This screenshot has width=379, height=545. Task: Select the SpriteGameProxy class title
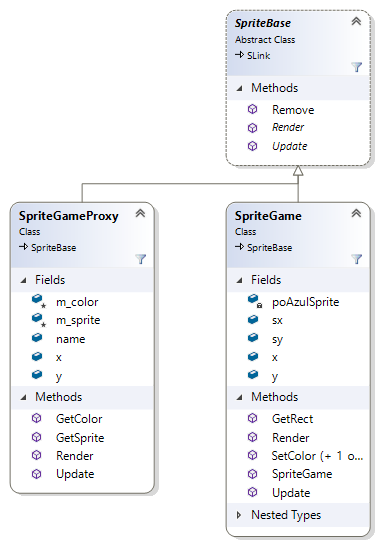pyautogui.click(x=68, y=216)
